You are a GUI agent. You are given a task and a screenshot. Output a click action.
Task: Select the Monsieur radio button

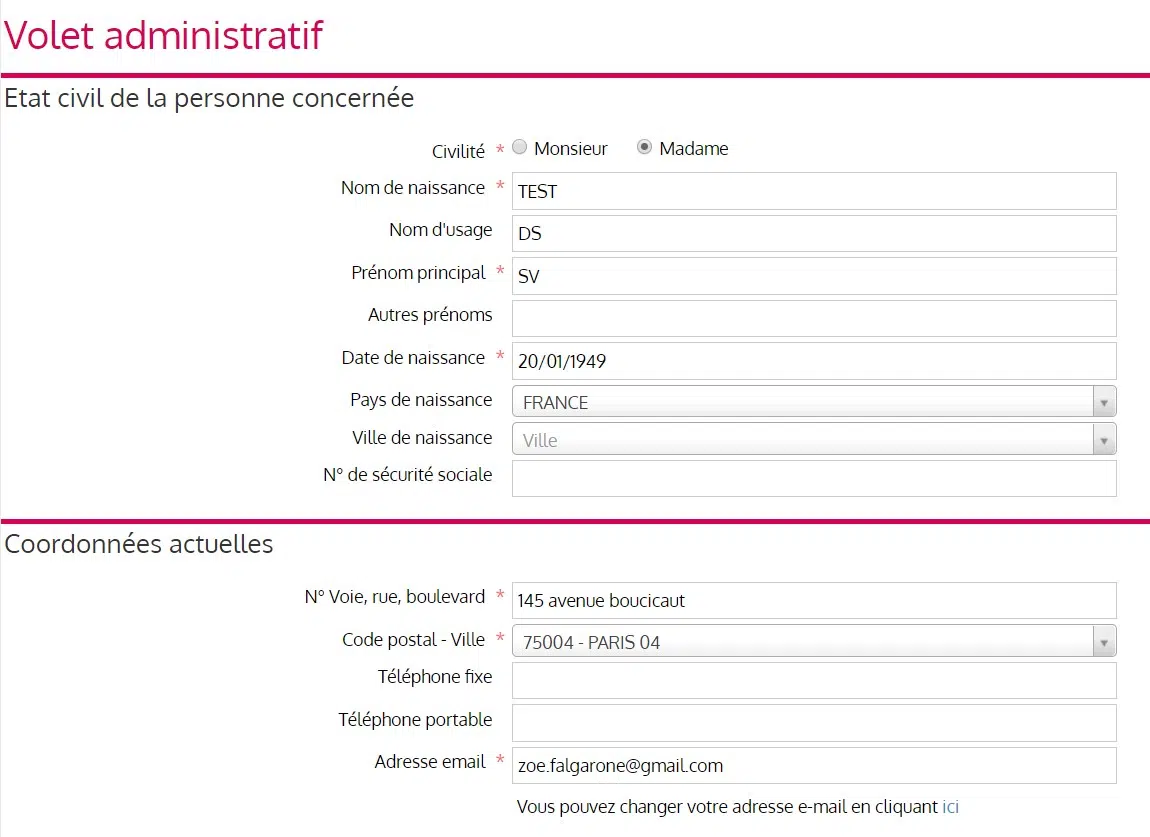tap(519, 148)
